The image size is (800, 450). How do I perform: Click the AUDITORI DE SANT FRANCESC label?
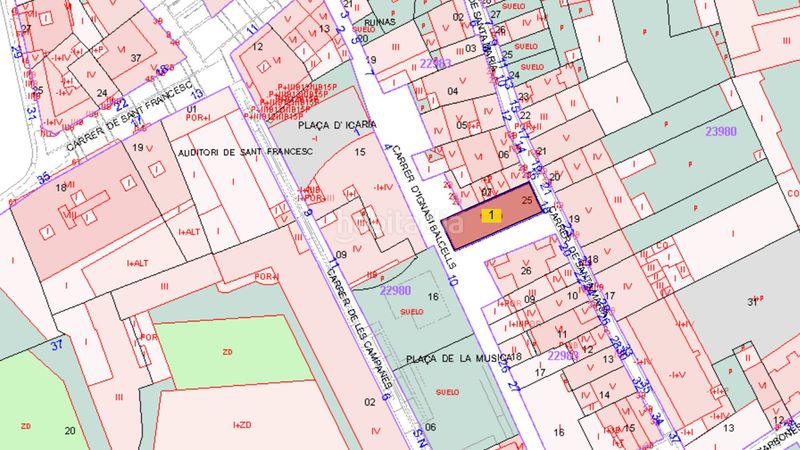tap(245, 153)
